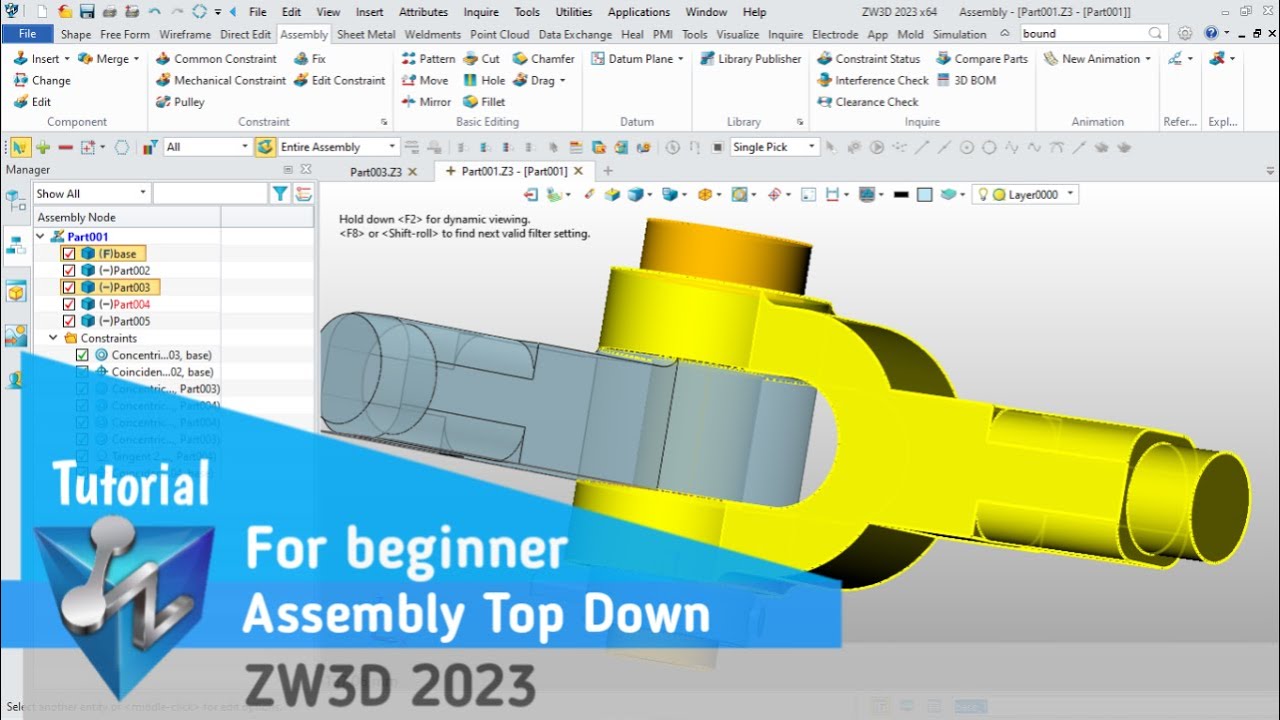Select the Change component tool

point(42,80)
